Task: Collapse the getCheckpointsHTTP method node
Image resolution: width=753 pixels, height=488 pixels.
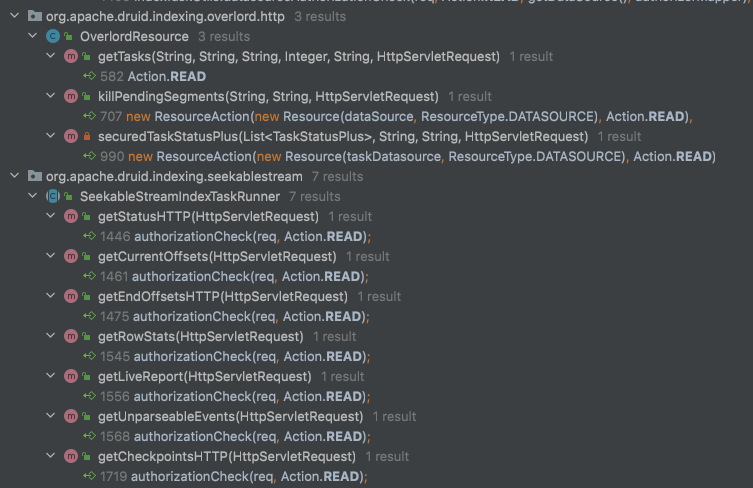Action: click(x=50, y=455)
